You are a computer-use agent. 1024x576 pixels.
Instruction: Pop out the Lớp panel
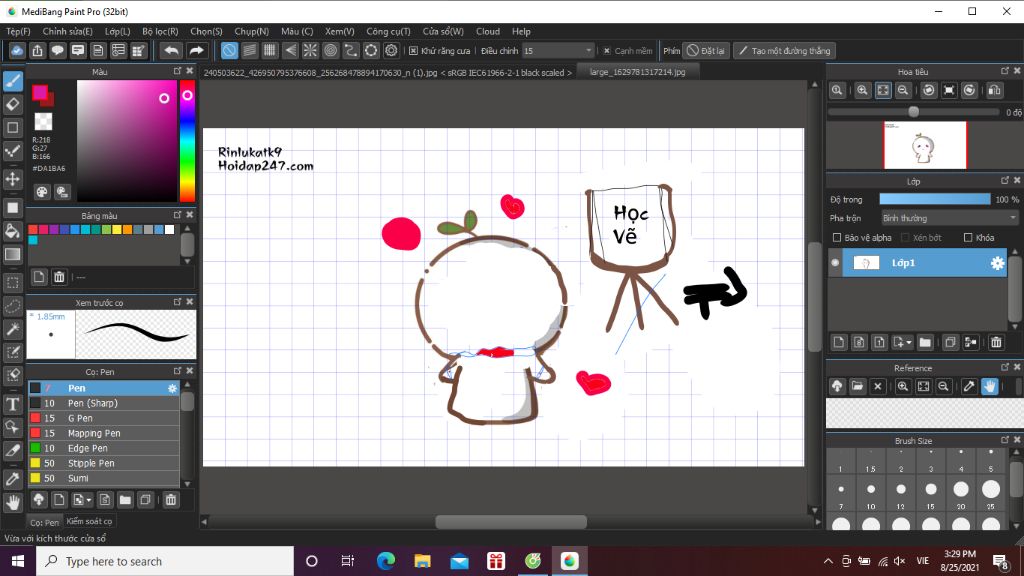[1005, 181]
